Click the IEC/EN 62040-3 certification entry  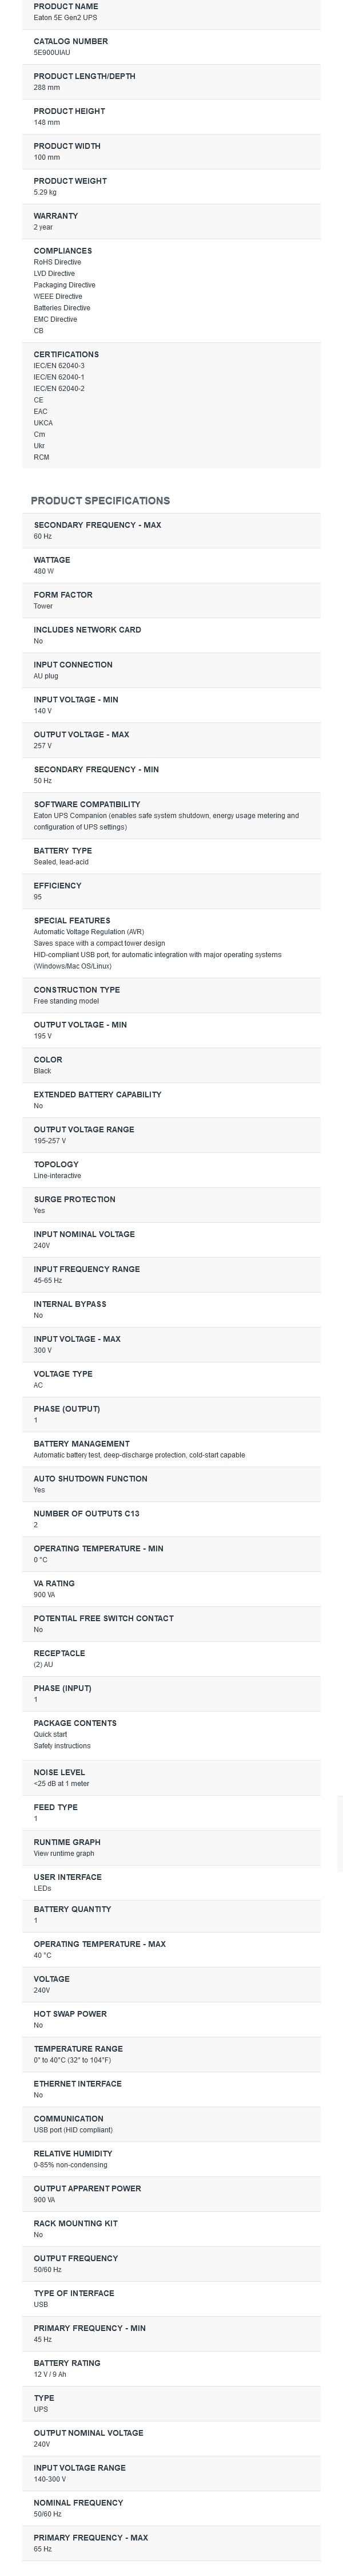click(59, 366)
